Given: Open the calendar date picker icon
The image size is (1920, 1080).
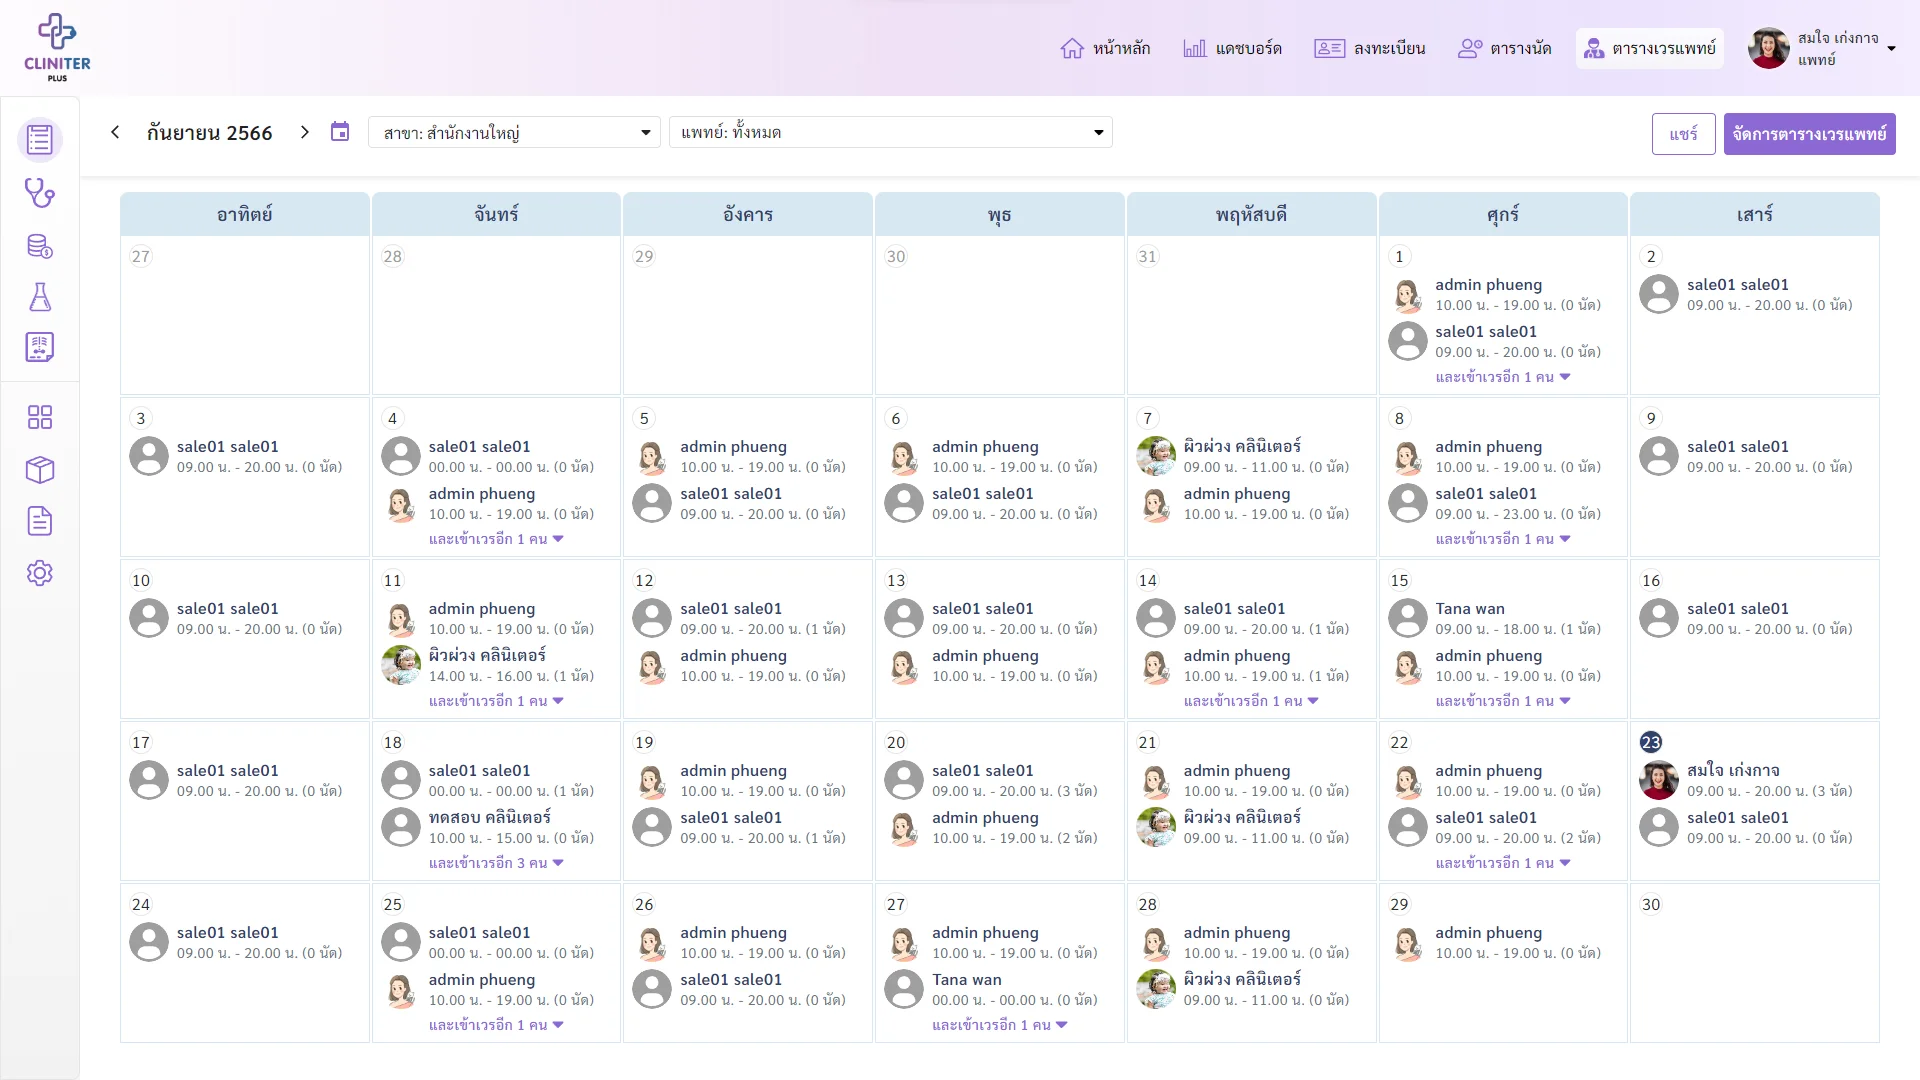Looking at the screenshot, I should tap(340, 132).
